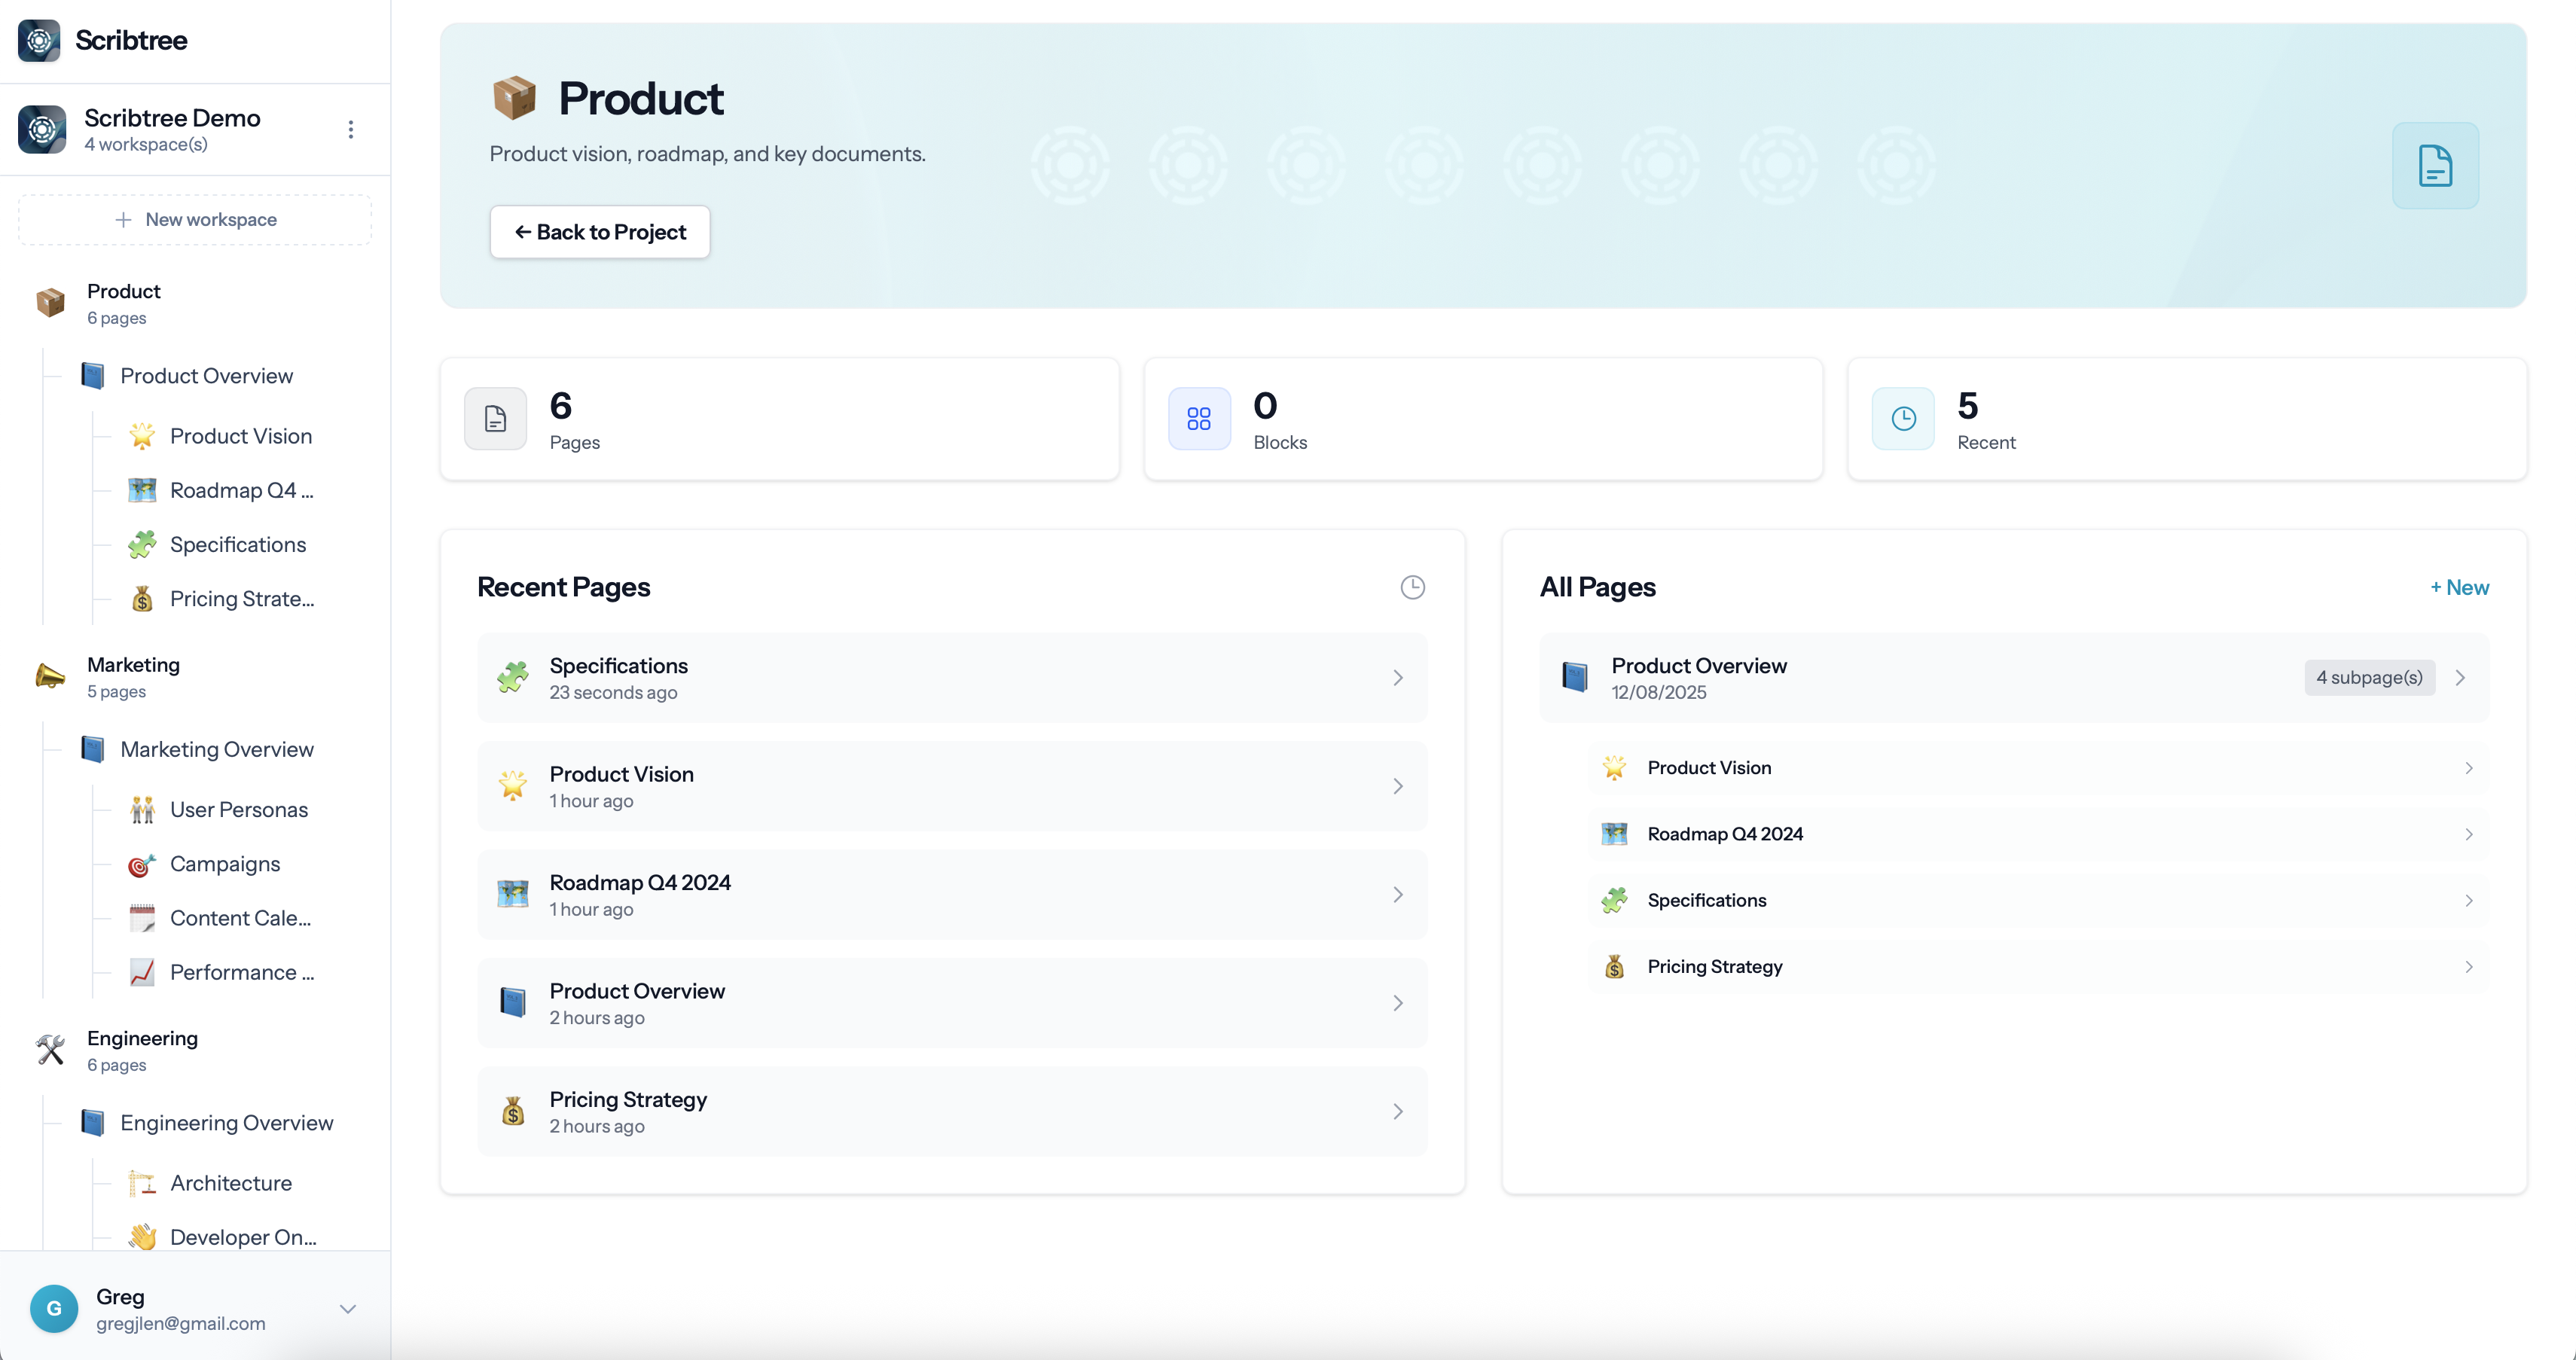Open Product Vision in sidebar tree

click(241, 436)
